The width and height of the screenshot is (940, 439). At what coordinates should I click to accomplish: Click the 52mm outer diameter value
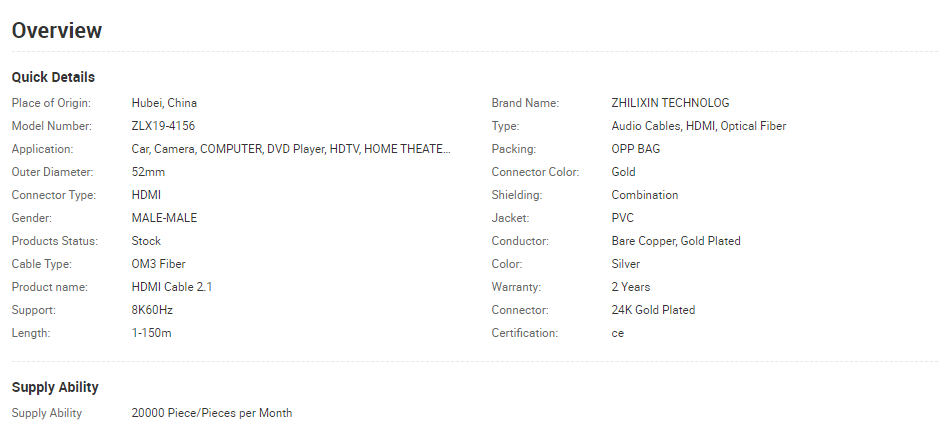[x=148, y=172]
